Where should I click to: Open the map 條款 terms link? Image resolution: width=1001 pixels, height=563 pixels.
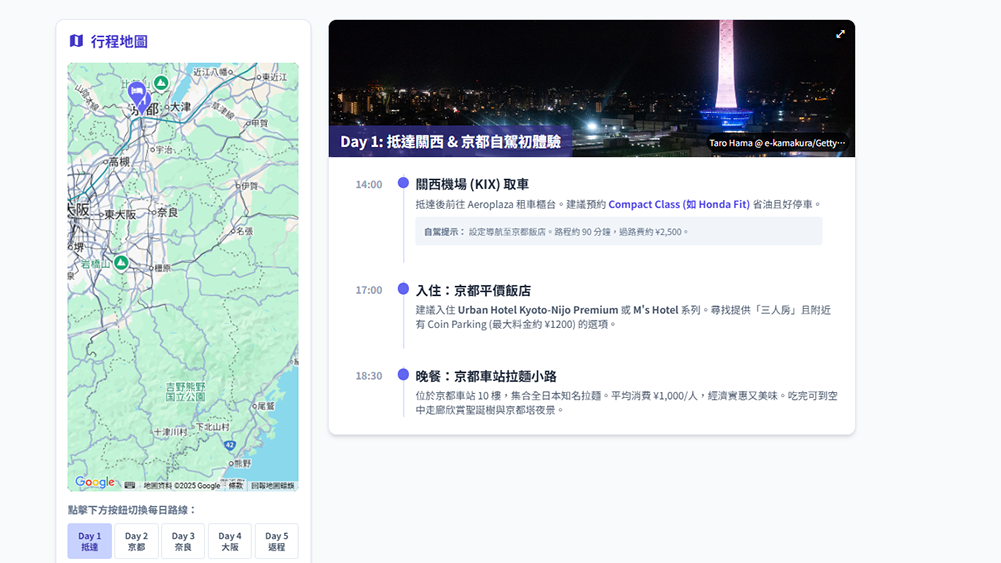(236, 486)
